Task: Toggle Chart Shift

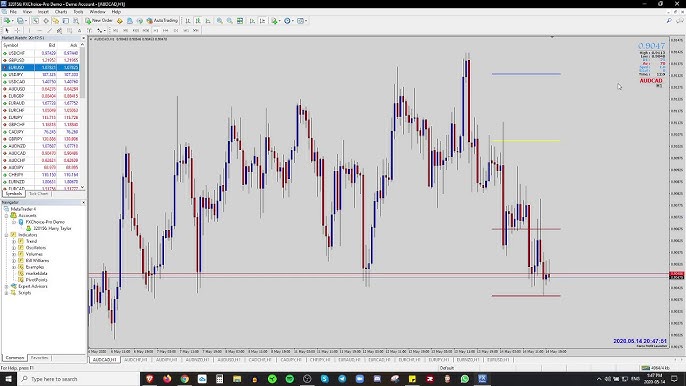Action: [x=262, y=21]
